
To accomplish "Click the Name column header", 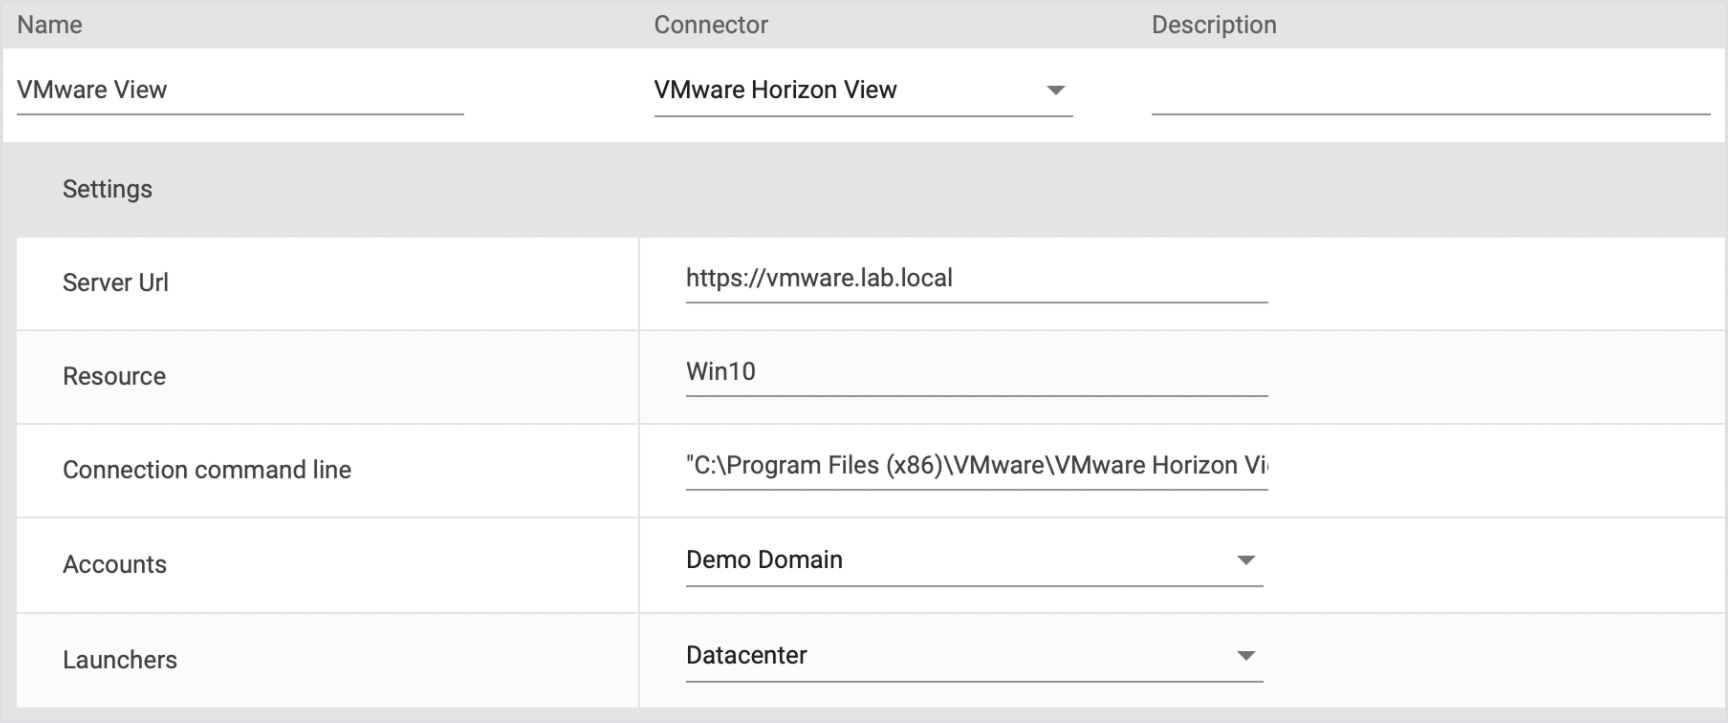I will (x=50, y=25).
